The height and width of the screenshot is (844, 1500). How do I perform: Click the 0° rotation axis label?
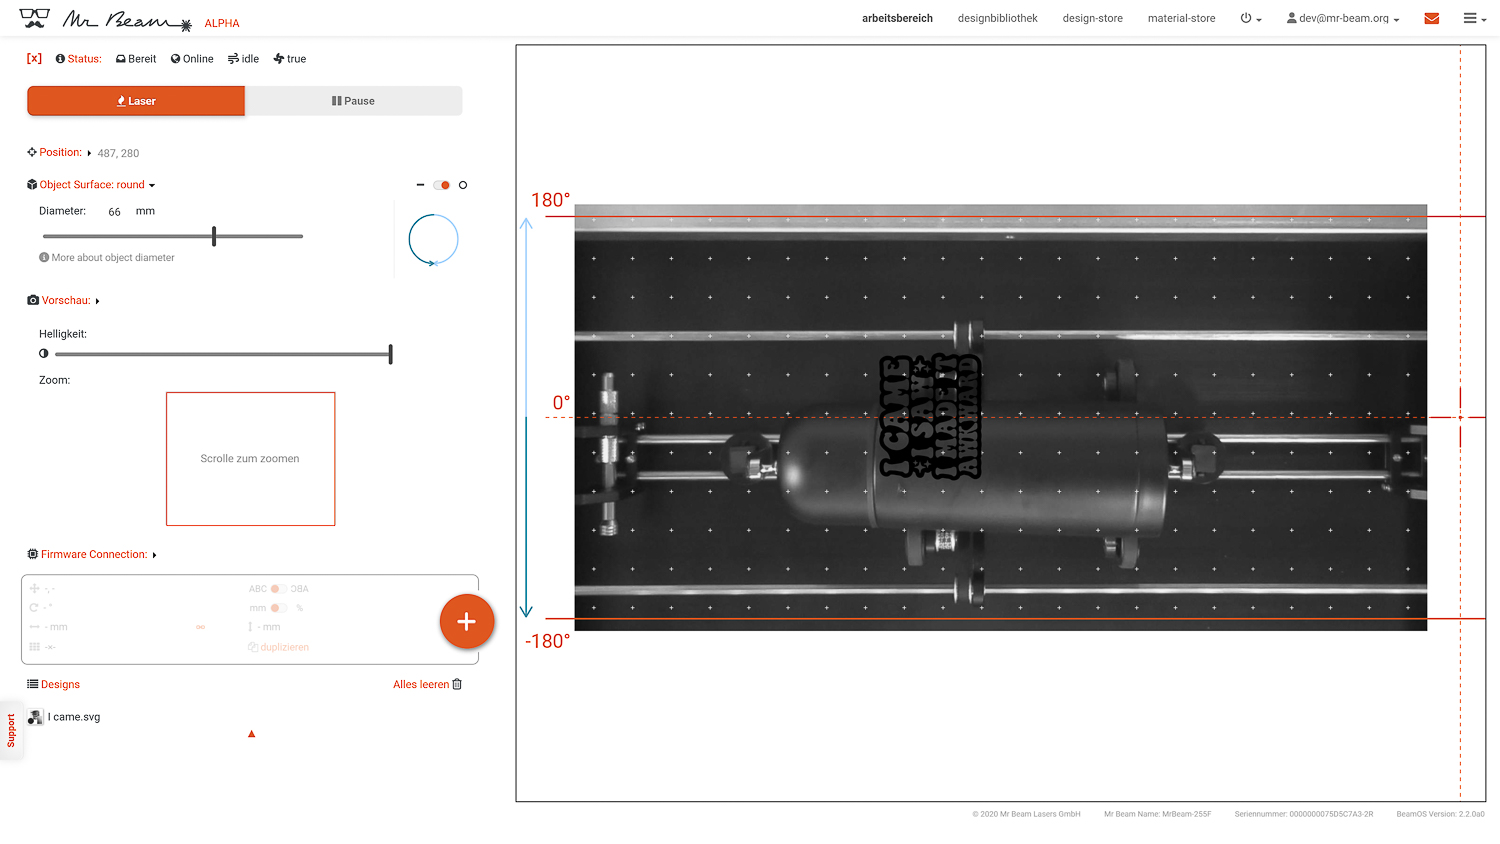[561, 403]
